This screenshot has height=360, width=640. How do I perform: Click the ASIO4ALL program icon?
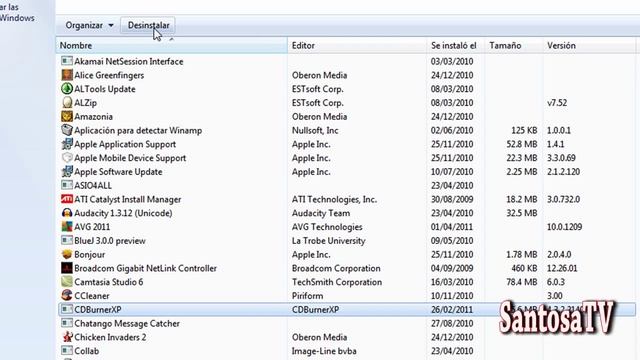pyautogui.click(x=67, y=185)
